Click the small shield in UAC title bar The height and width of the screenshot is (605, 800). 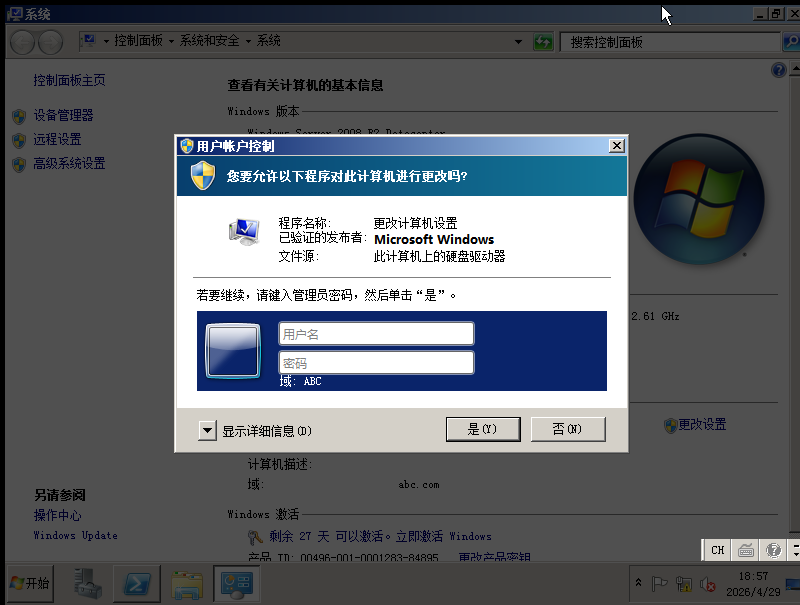(187, 146)
